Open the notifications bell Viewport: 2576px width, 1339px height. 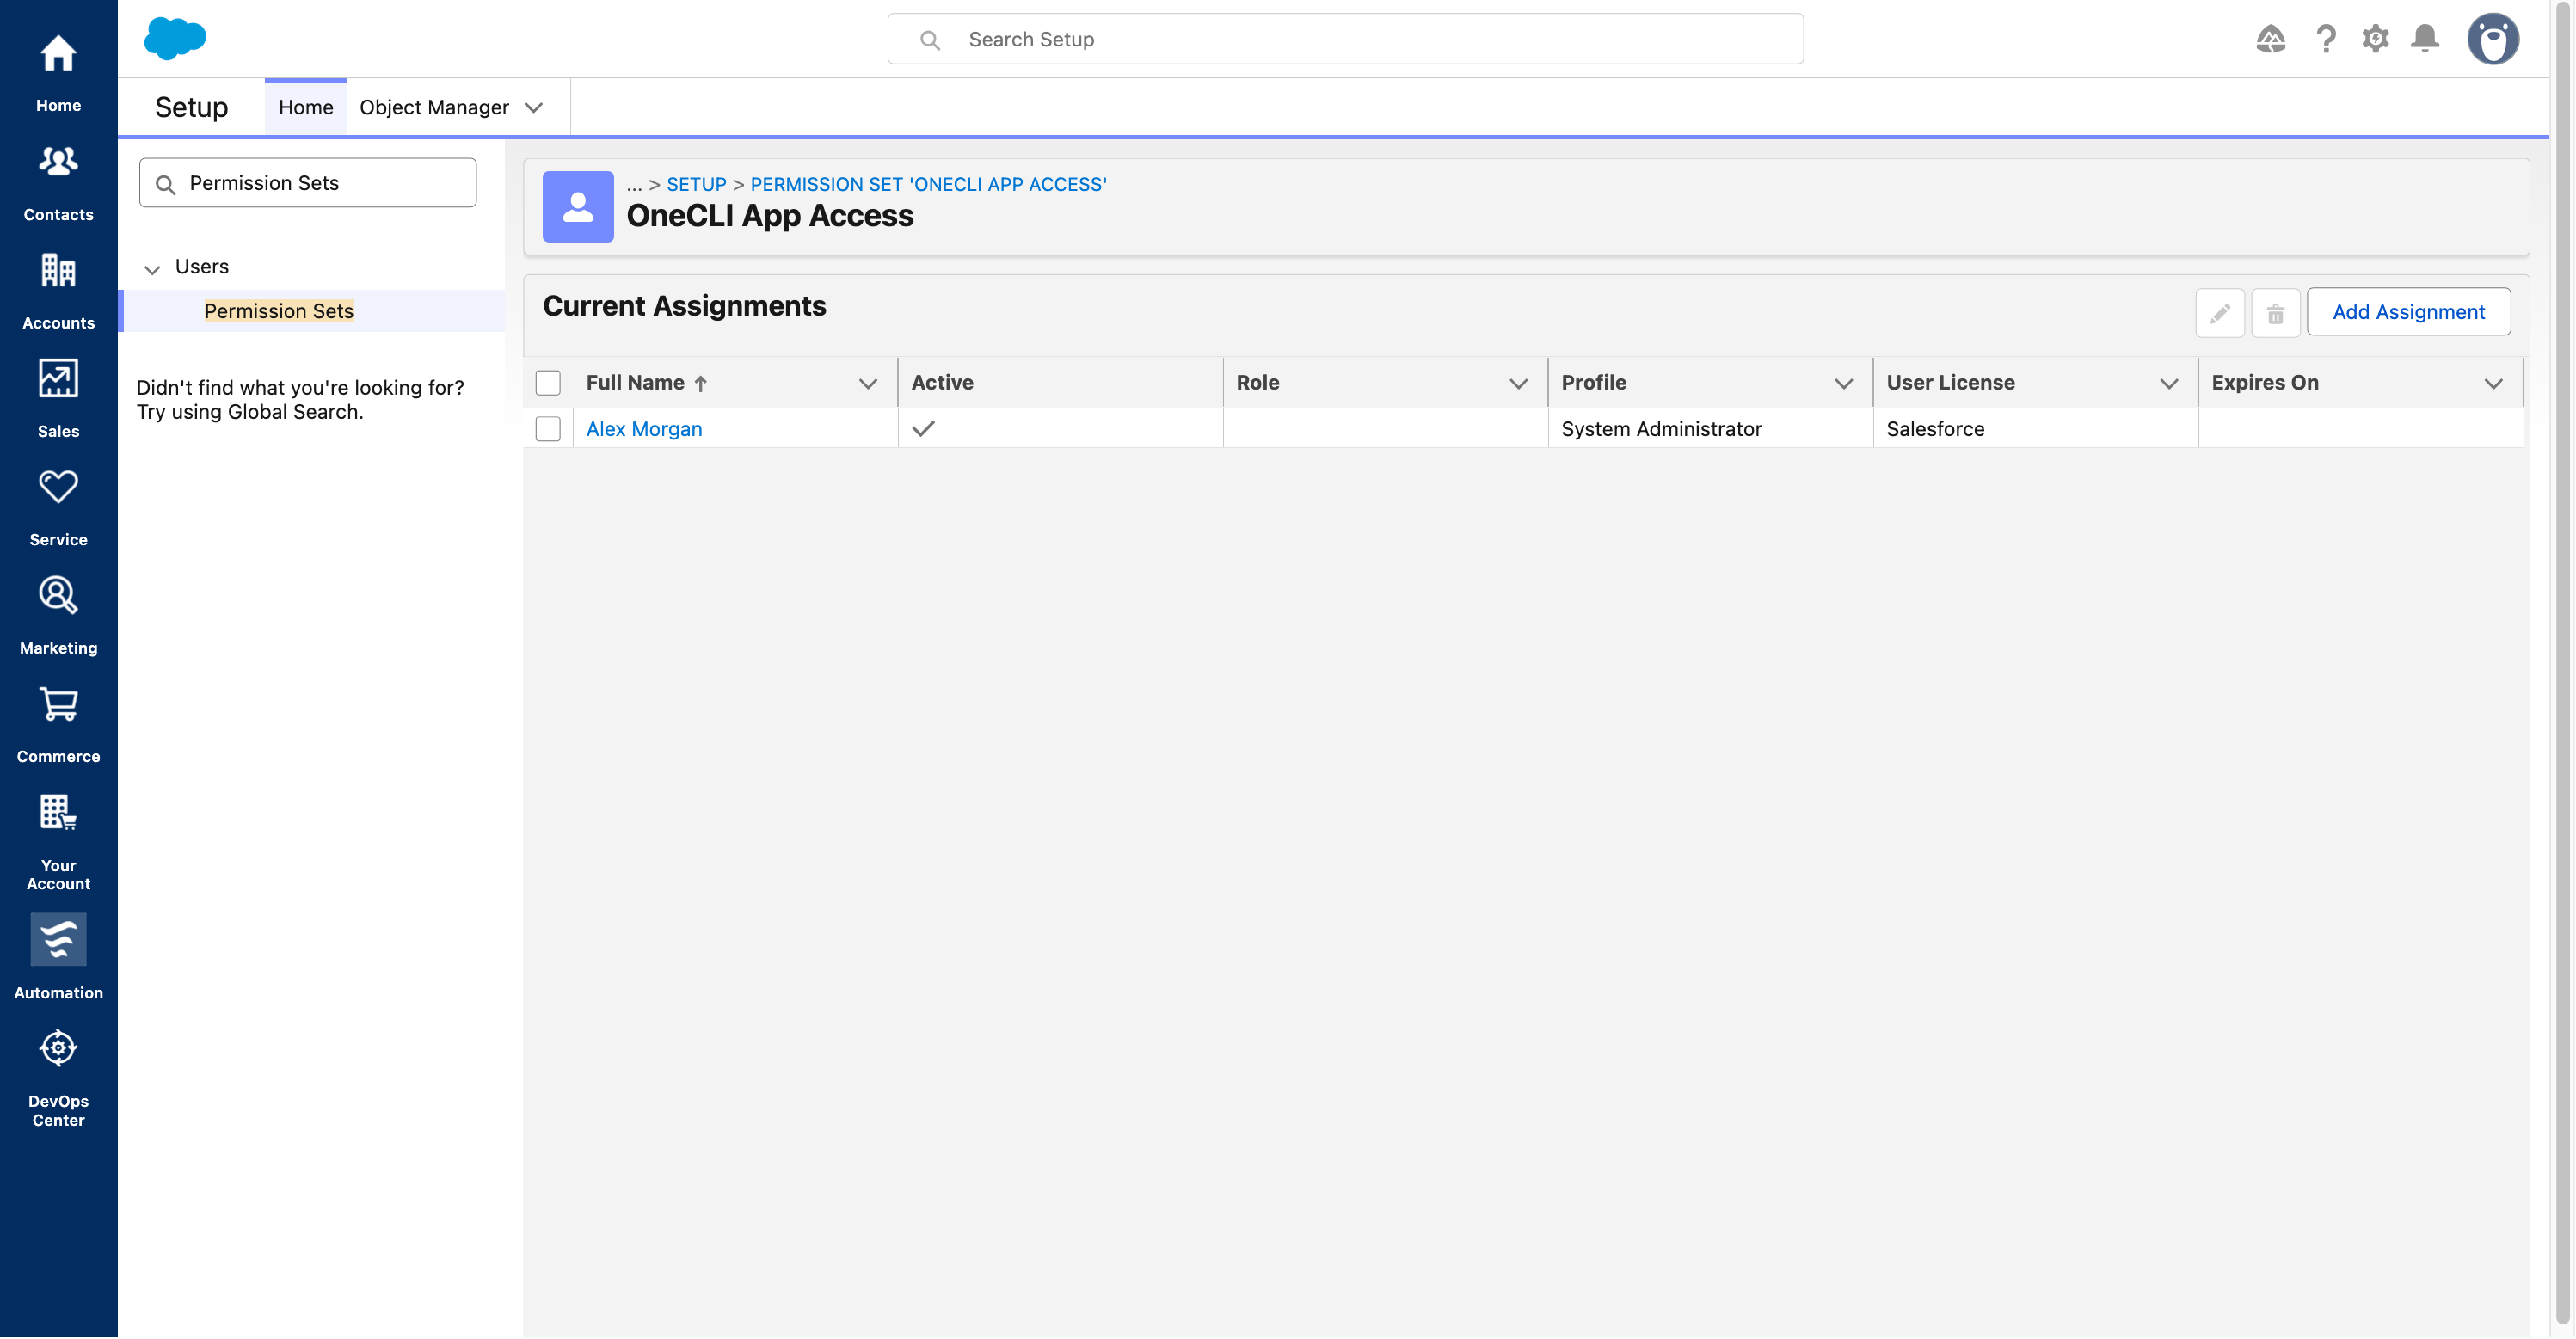[2425, 39]
